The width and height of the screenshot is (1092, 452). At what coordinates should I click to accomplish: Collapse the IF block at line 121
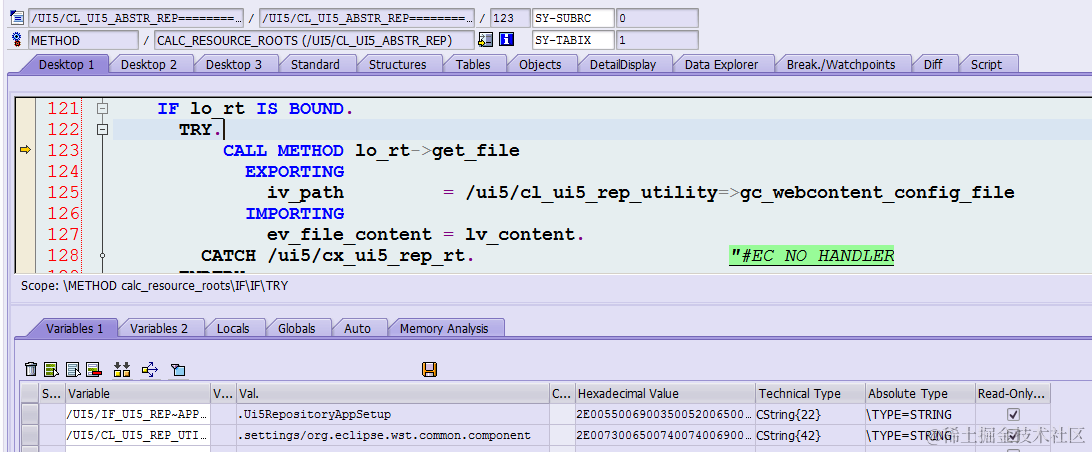pos(103,109)
